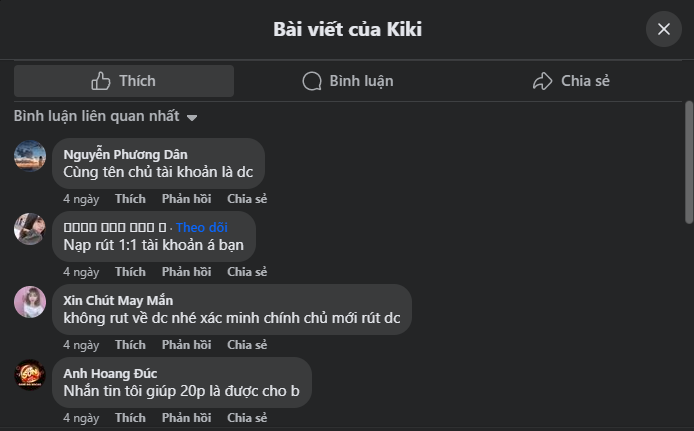Click the comments scrollbar thumb

coord(688,160)
